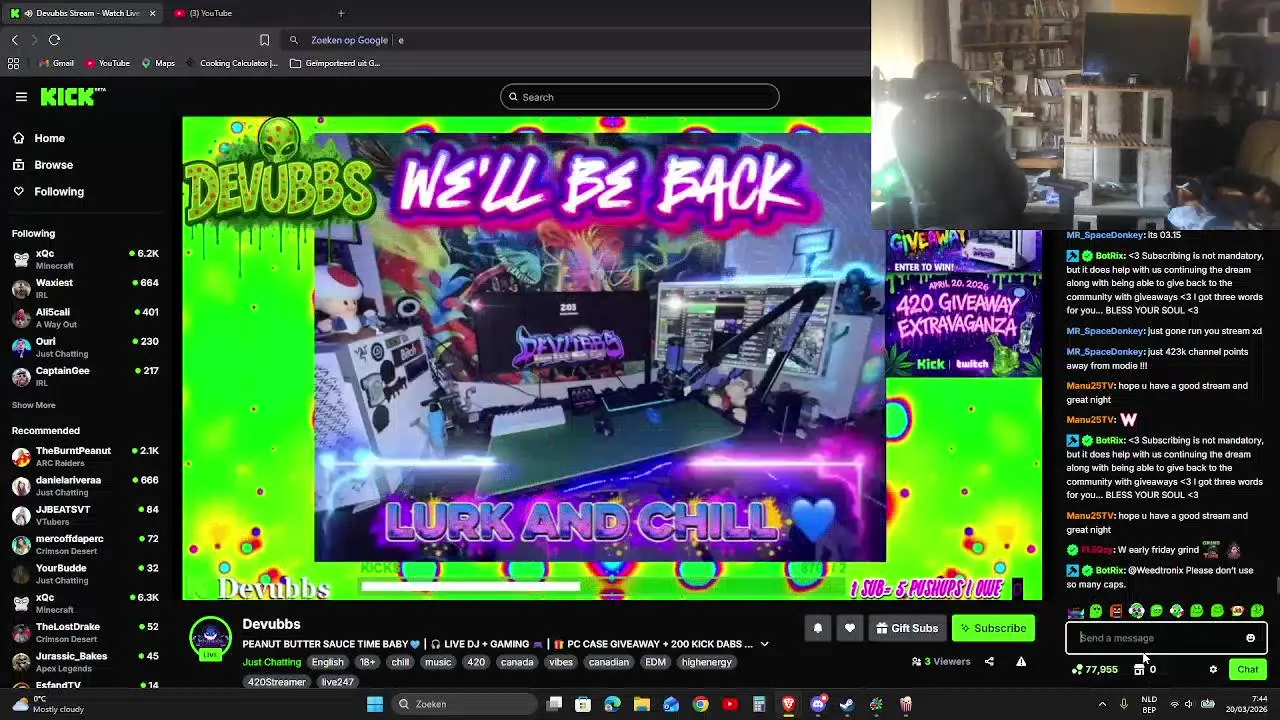Open chat settings with the gear icon
Viewport: 1280px width, 720px height.
[x=1213, y=670]
